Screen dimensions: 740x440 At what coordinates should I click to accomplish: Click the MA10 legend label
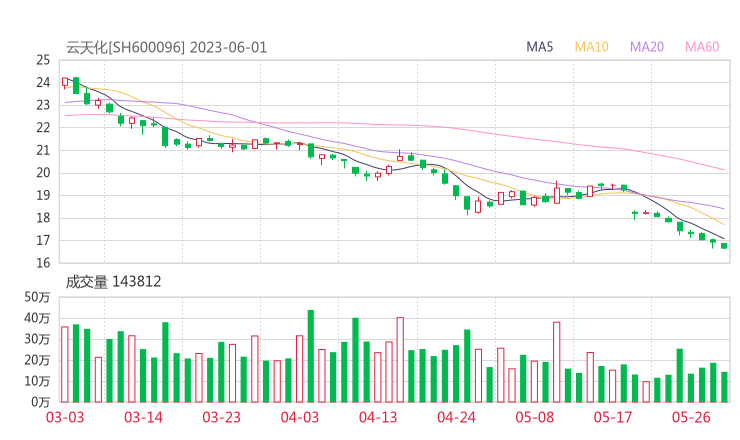591,47
